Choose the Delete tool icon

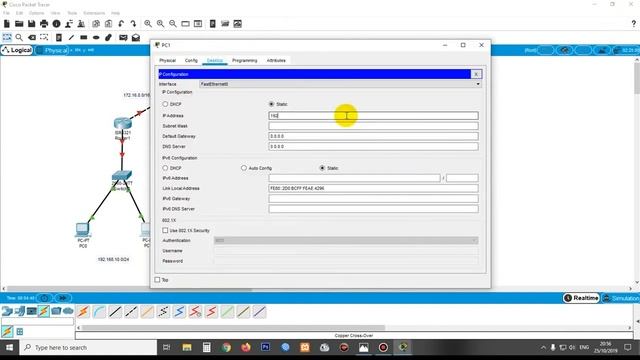tap(31, 38)
